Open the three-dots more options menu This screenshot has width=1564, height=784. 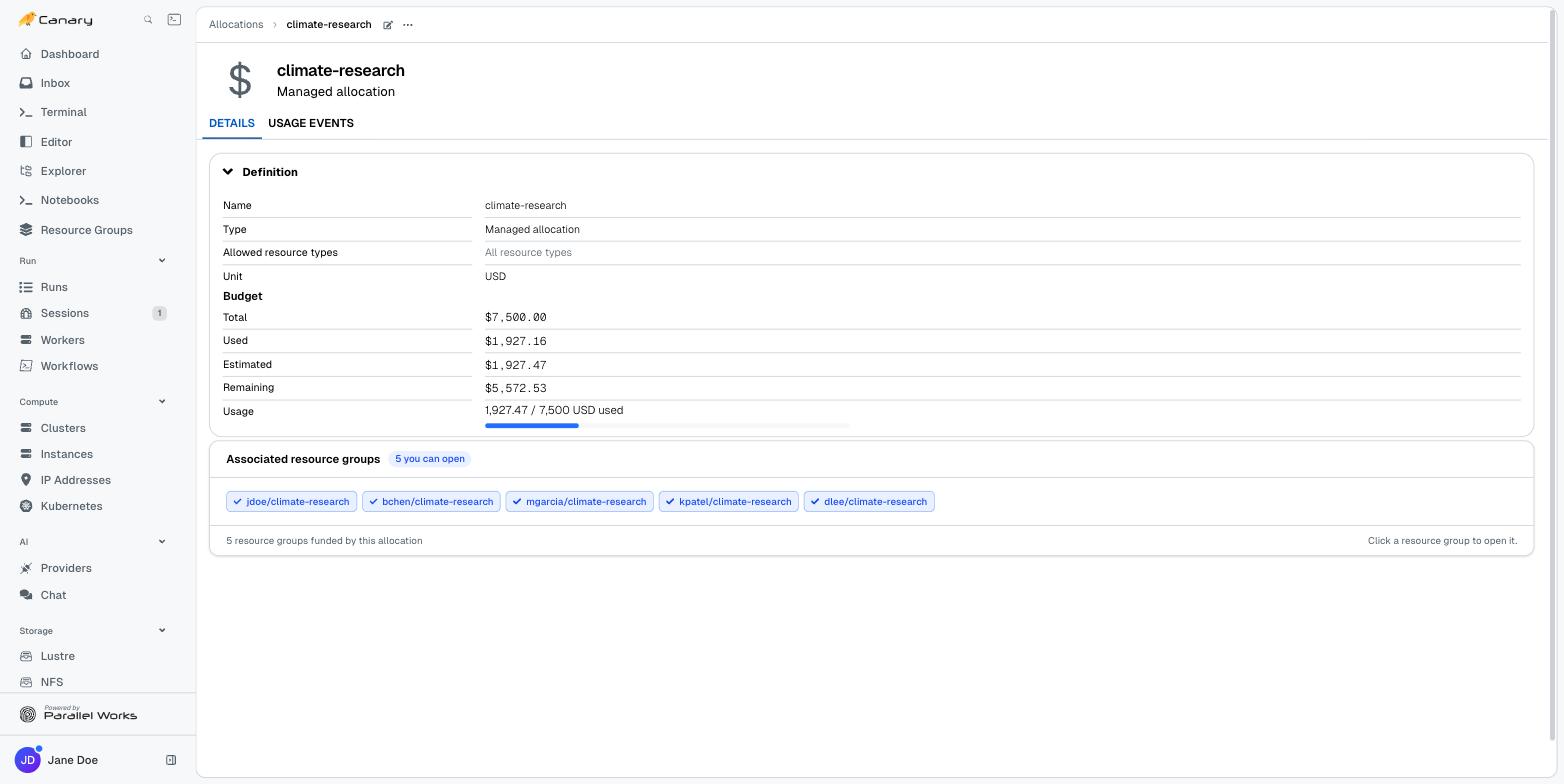408,25
